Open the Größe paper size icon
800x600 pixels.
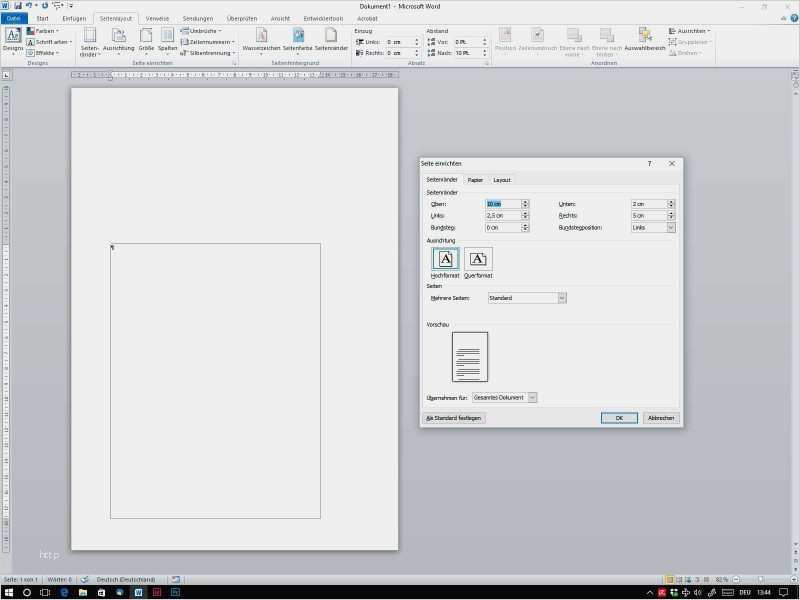146,41
